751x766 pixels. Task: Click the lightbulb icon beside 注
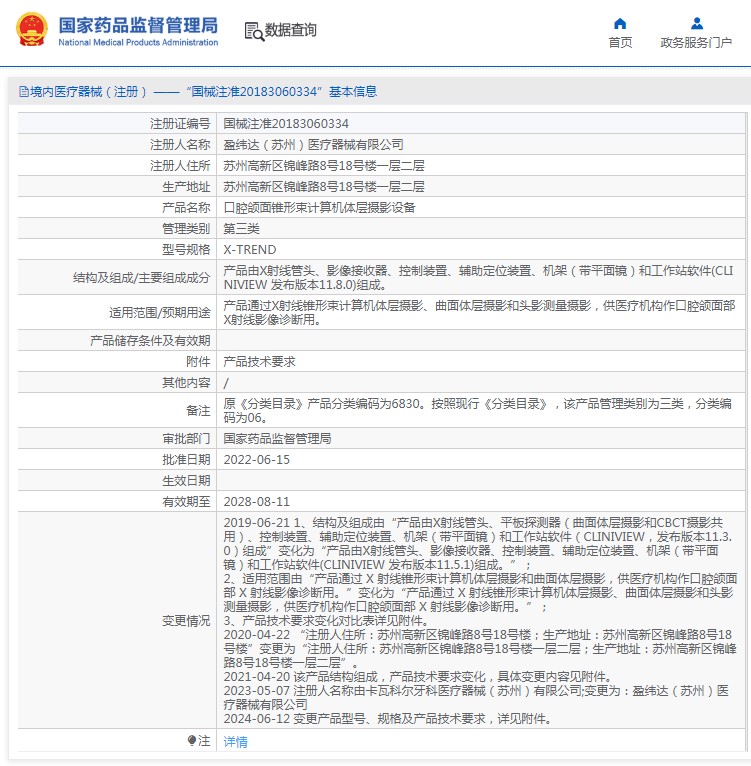point(192,741)
